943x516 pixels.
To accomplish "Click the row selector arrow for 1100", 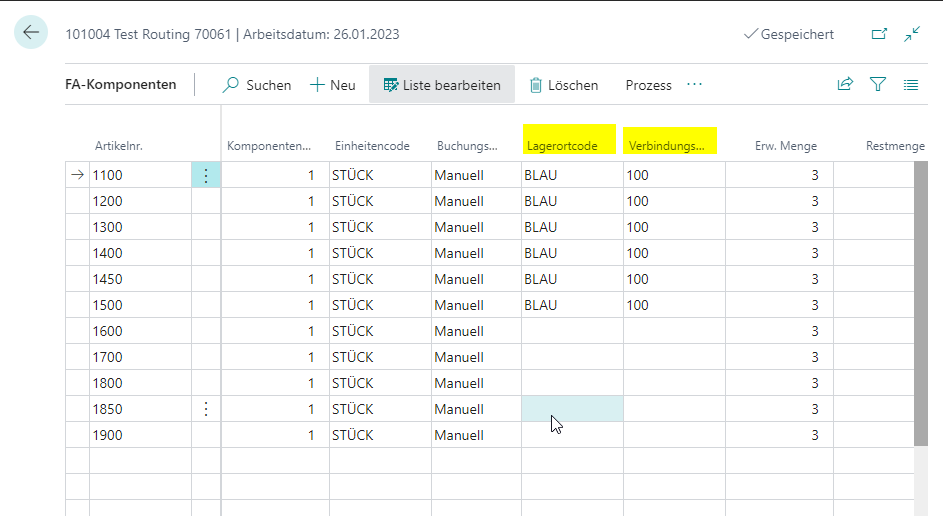I will tap(77, 175).
